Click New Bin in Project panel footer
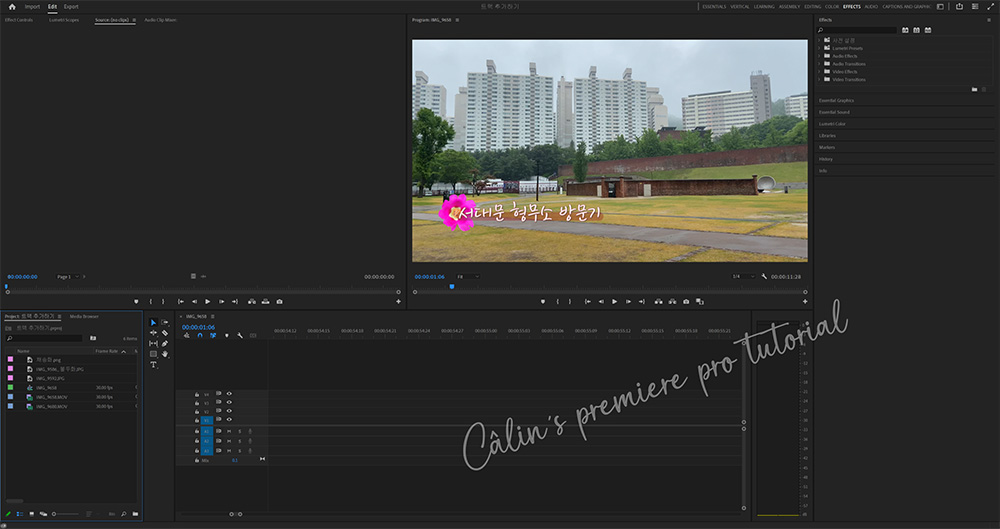1000x529 pixels. tap(135, 514)
